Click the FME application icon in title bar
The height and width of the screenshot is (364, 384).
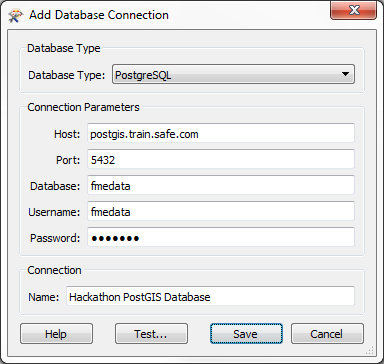pos(16,15)
